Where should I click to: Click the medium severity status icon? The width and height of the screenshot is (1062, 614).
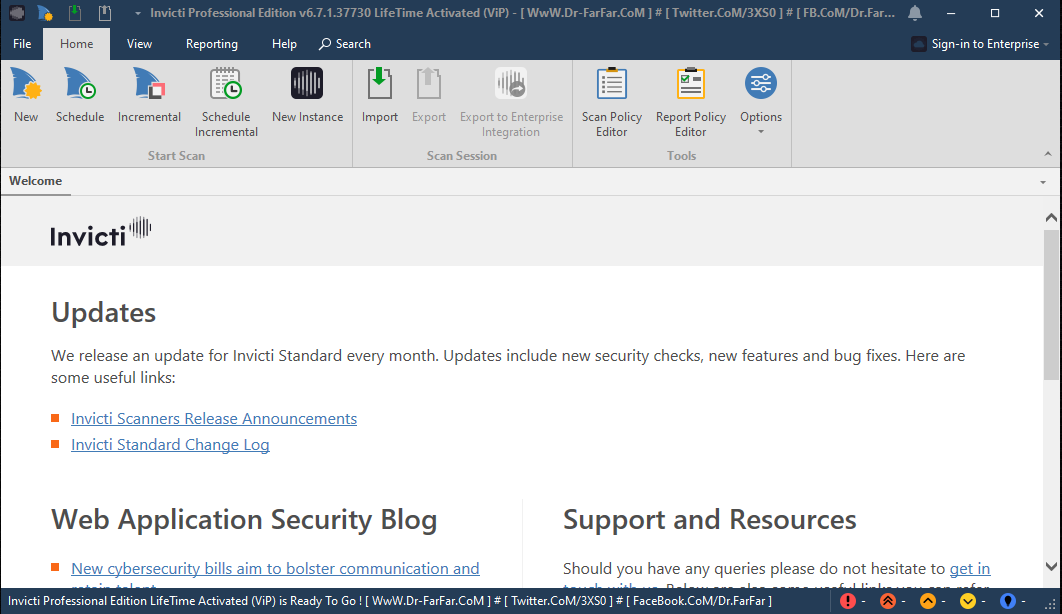(927, 601)
